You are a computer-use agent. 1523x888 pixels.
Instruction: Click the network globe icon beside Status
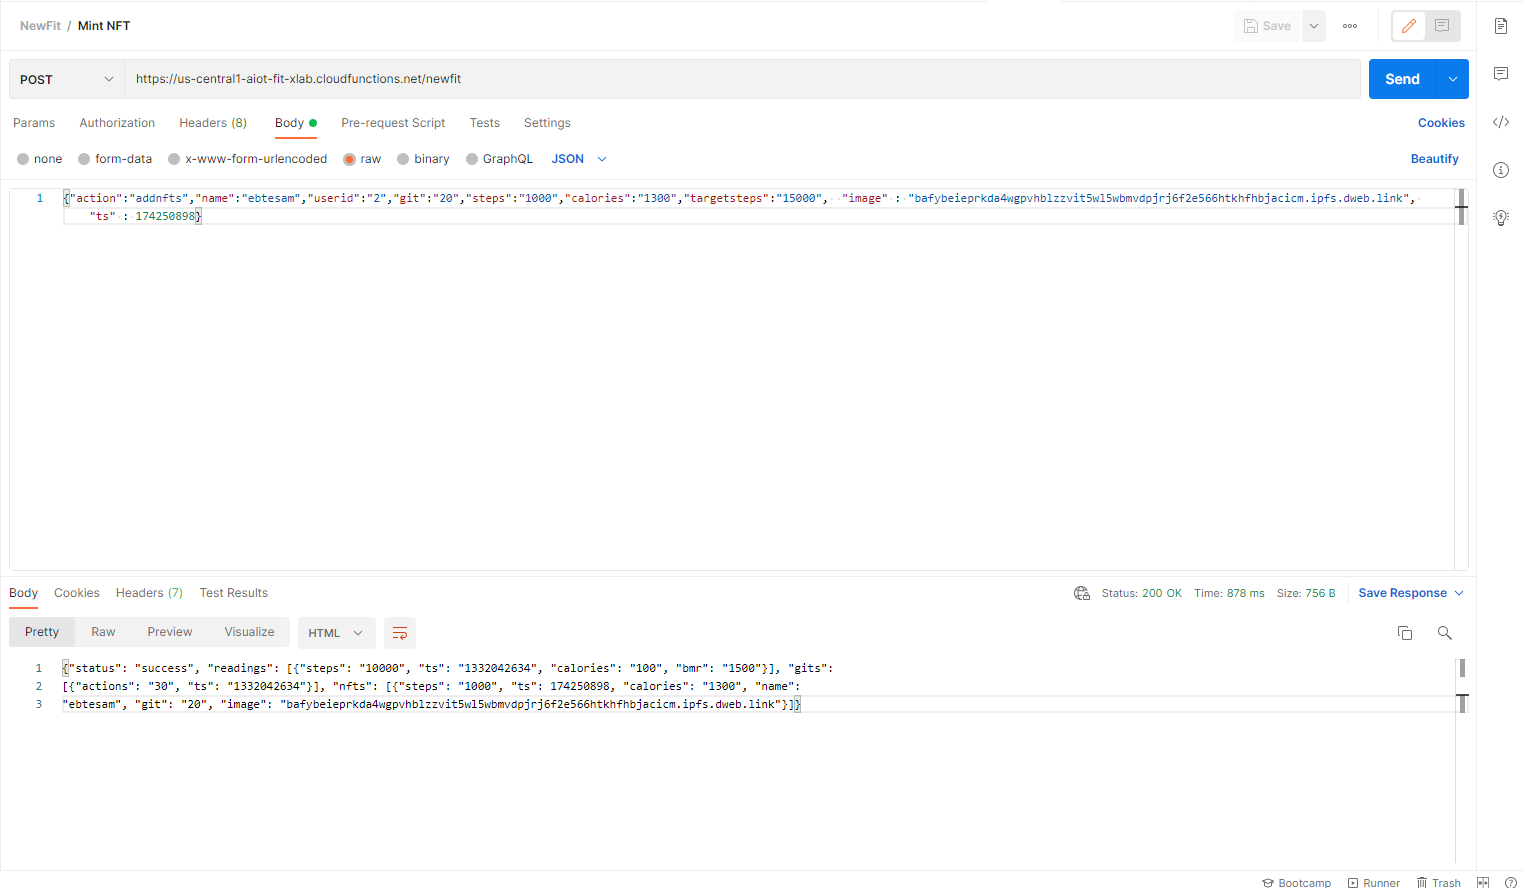(x=1082, y=593)
